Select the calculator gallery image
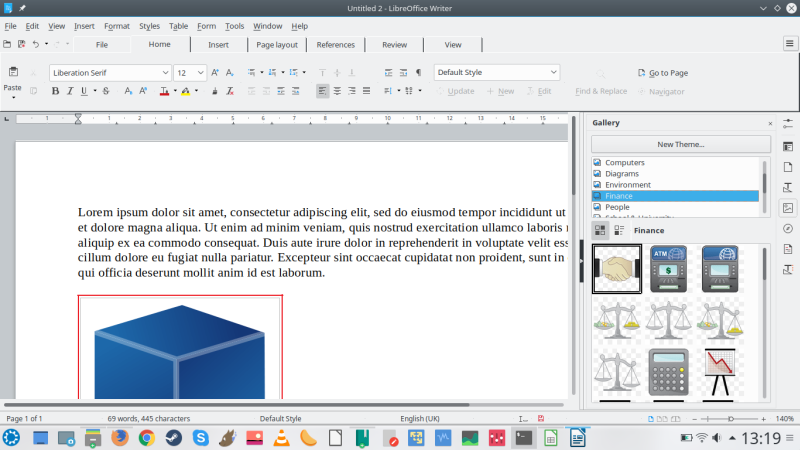The image size is (800, 450). (x=668, y=372)
